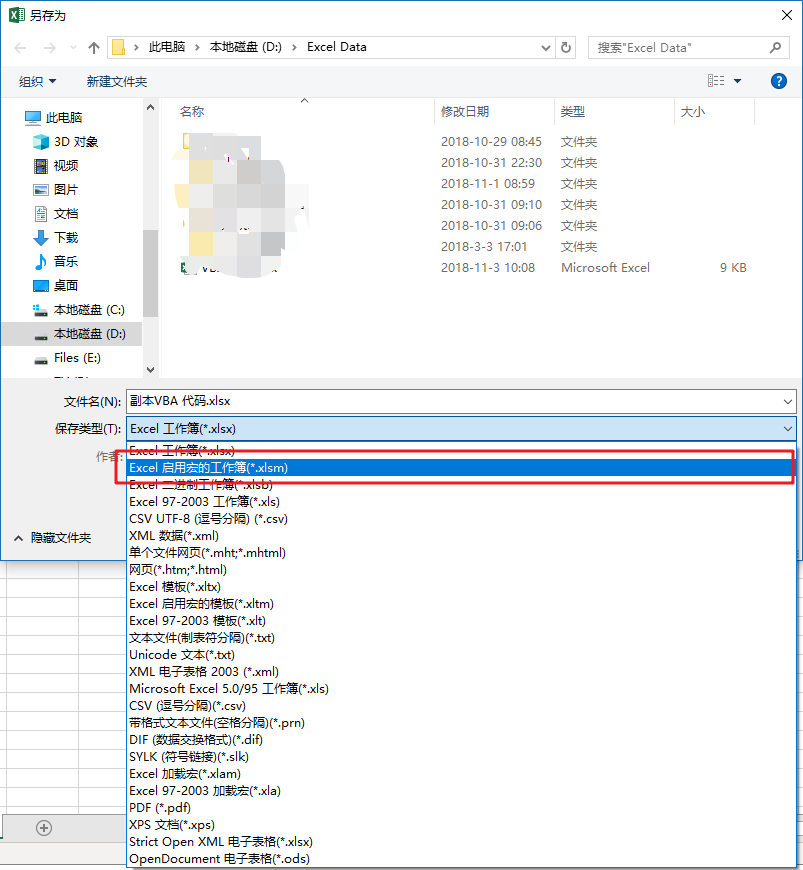Screen dimensions: 803x870
Task: Open the address bar history dropdown
Action: pos(545,47)
